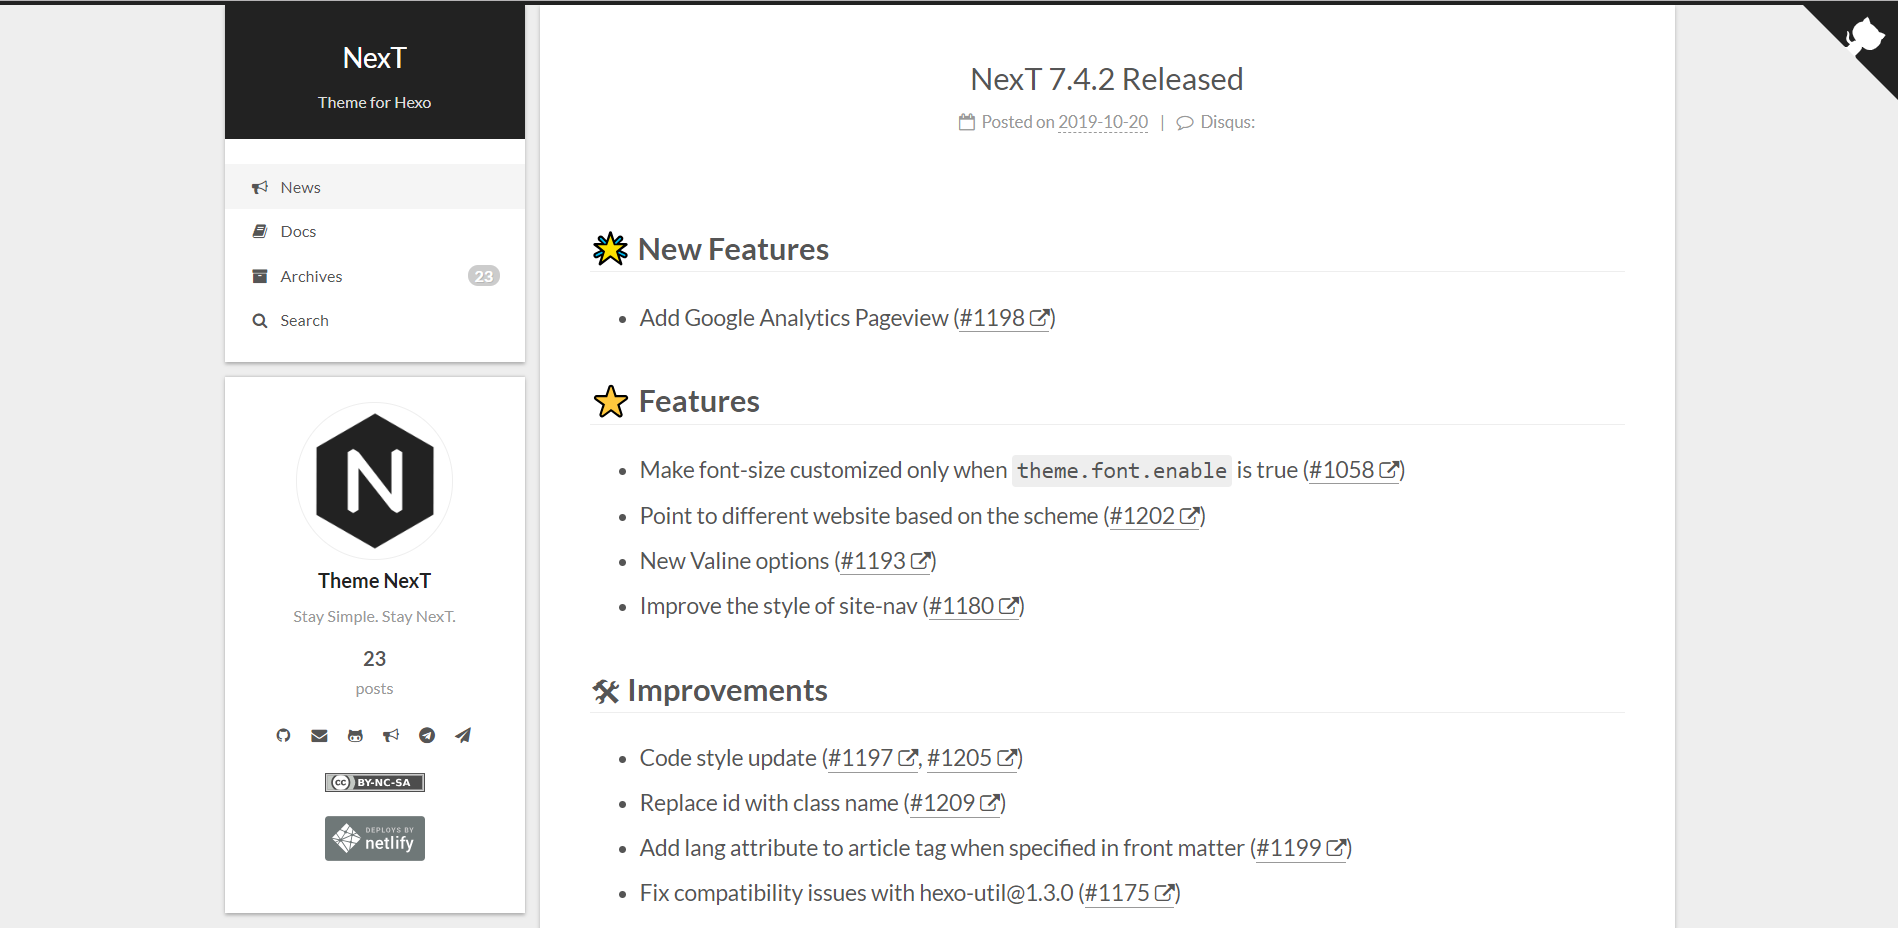This screenshot has height=928, width=1898.
Task: Click the NexT hexagon logo avatar
Action: click(374, 481)
